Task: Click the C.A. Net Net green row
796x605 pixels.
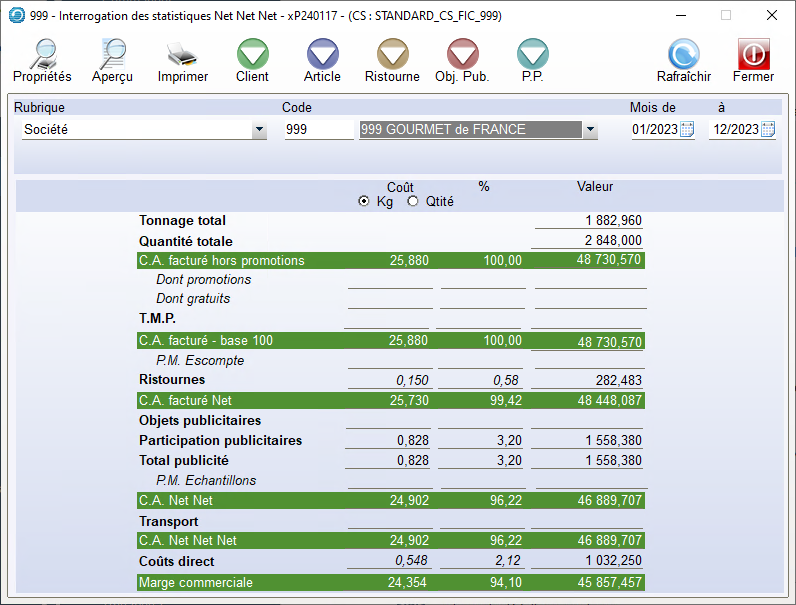Action: pos(390,500)
